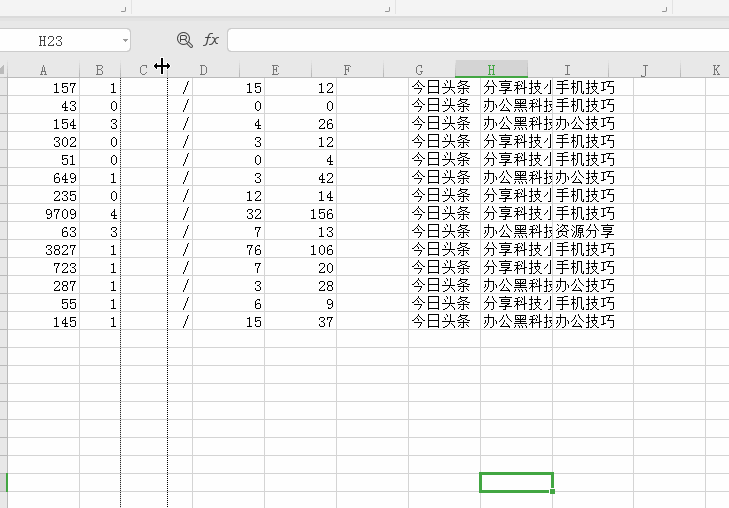Click the cell with value 649
Screen dimensions: 729x508
(43, 178)
